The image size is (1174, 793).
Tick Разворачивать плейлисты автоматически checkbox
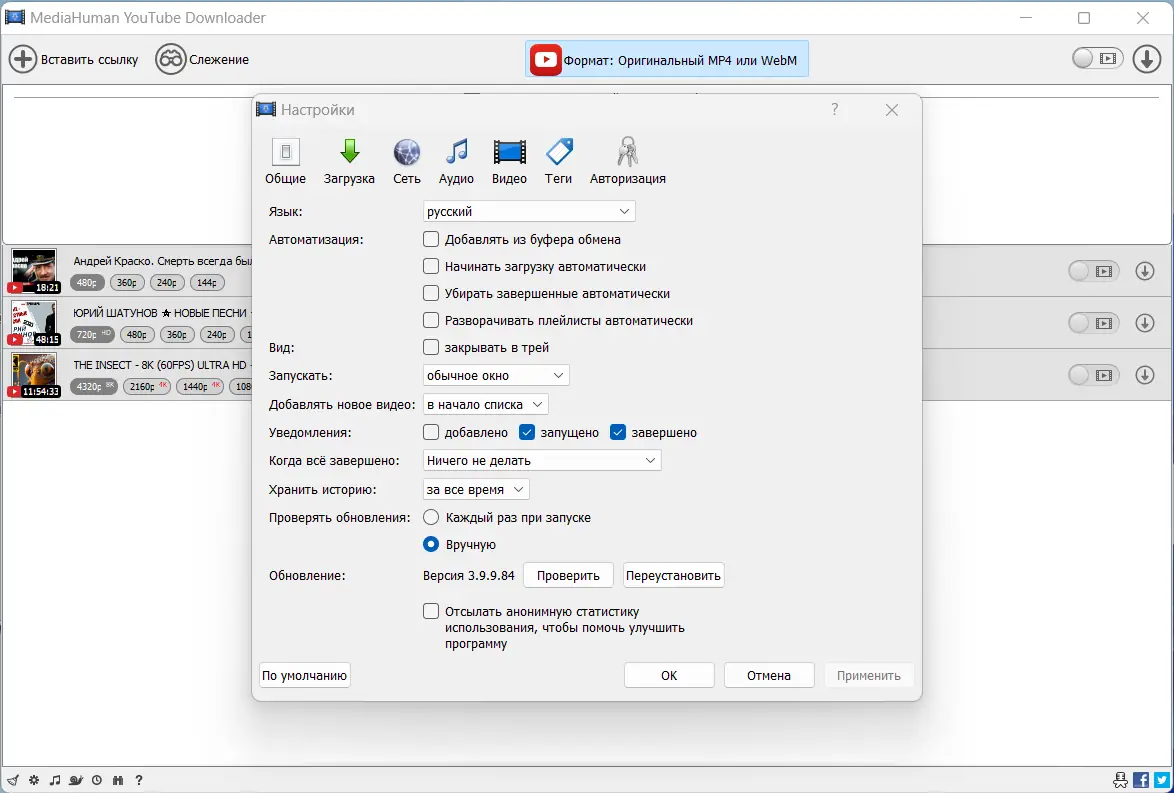pos(431,320)
